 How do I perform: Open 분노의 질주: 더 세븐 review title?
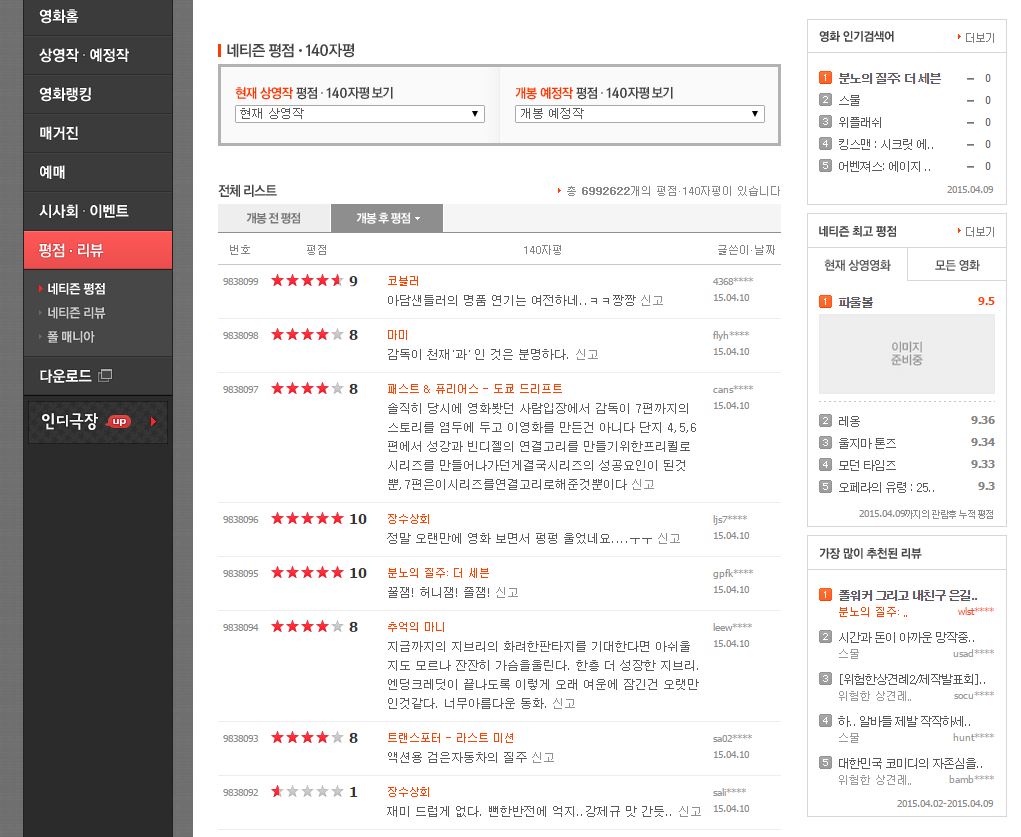click(x=438, y=573)
